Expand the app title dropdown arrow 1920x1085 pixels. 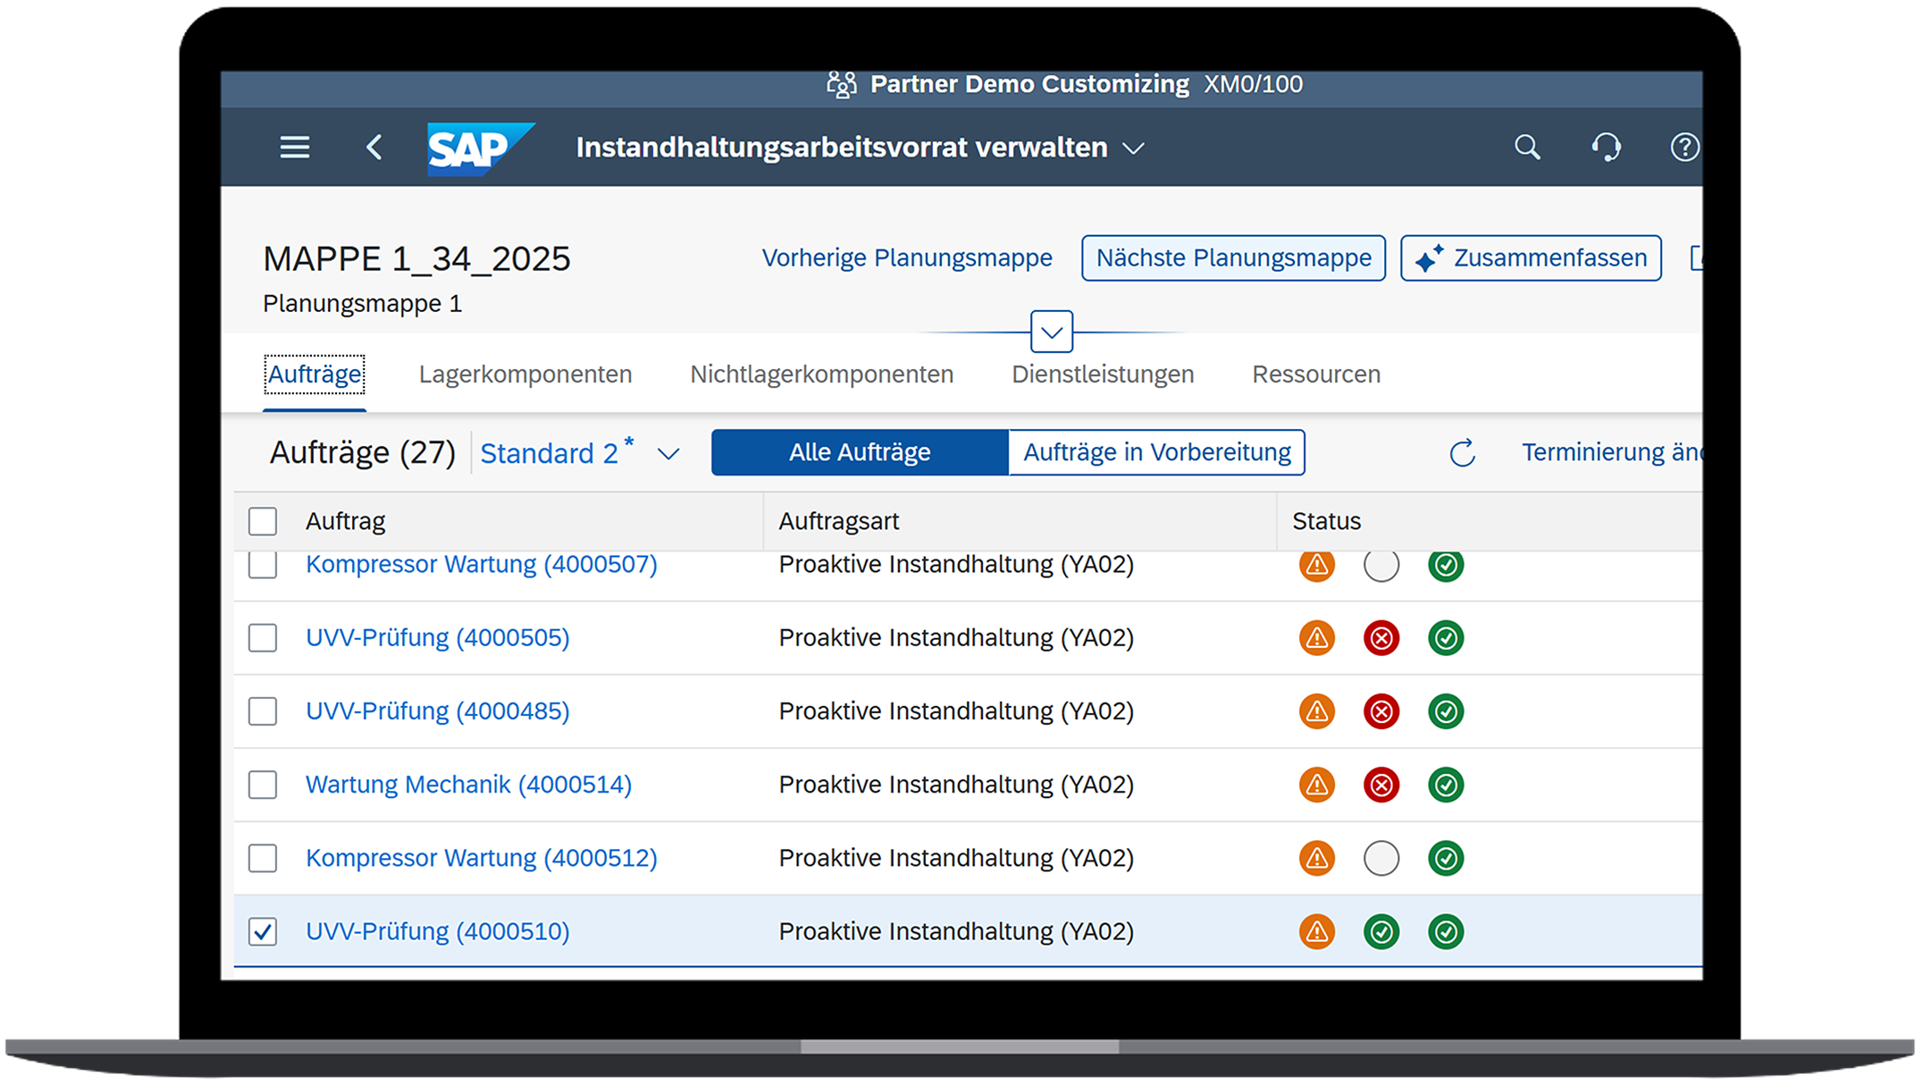1133,149
